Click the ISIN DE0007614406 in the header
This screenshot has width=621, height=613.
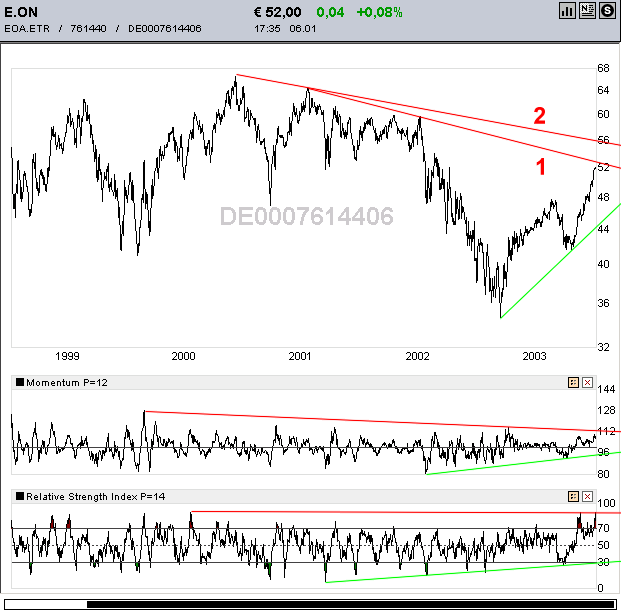[165, 29]
